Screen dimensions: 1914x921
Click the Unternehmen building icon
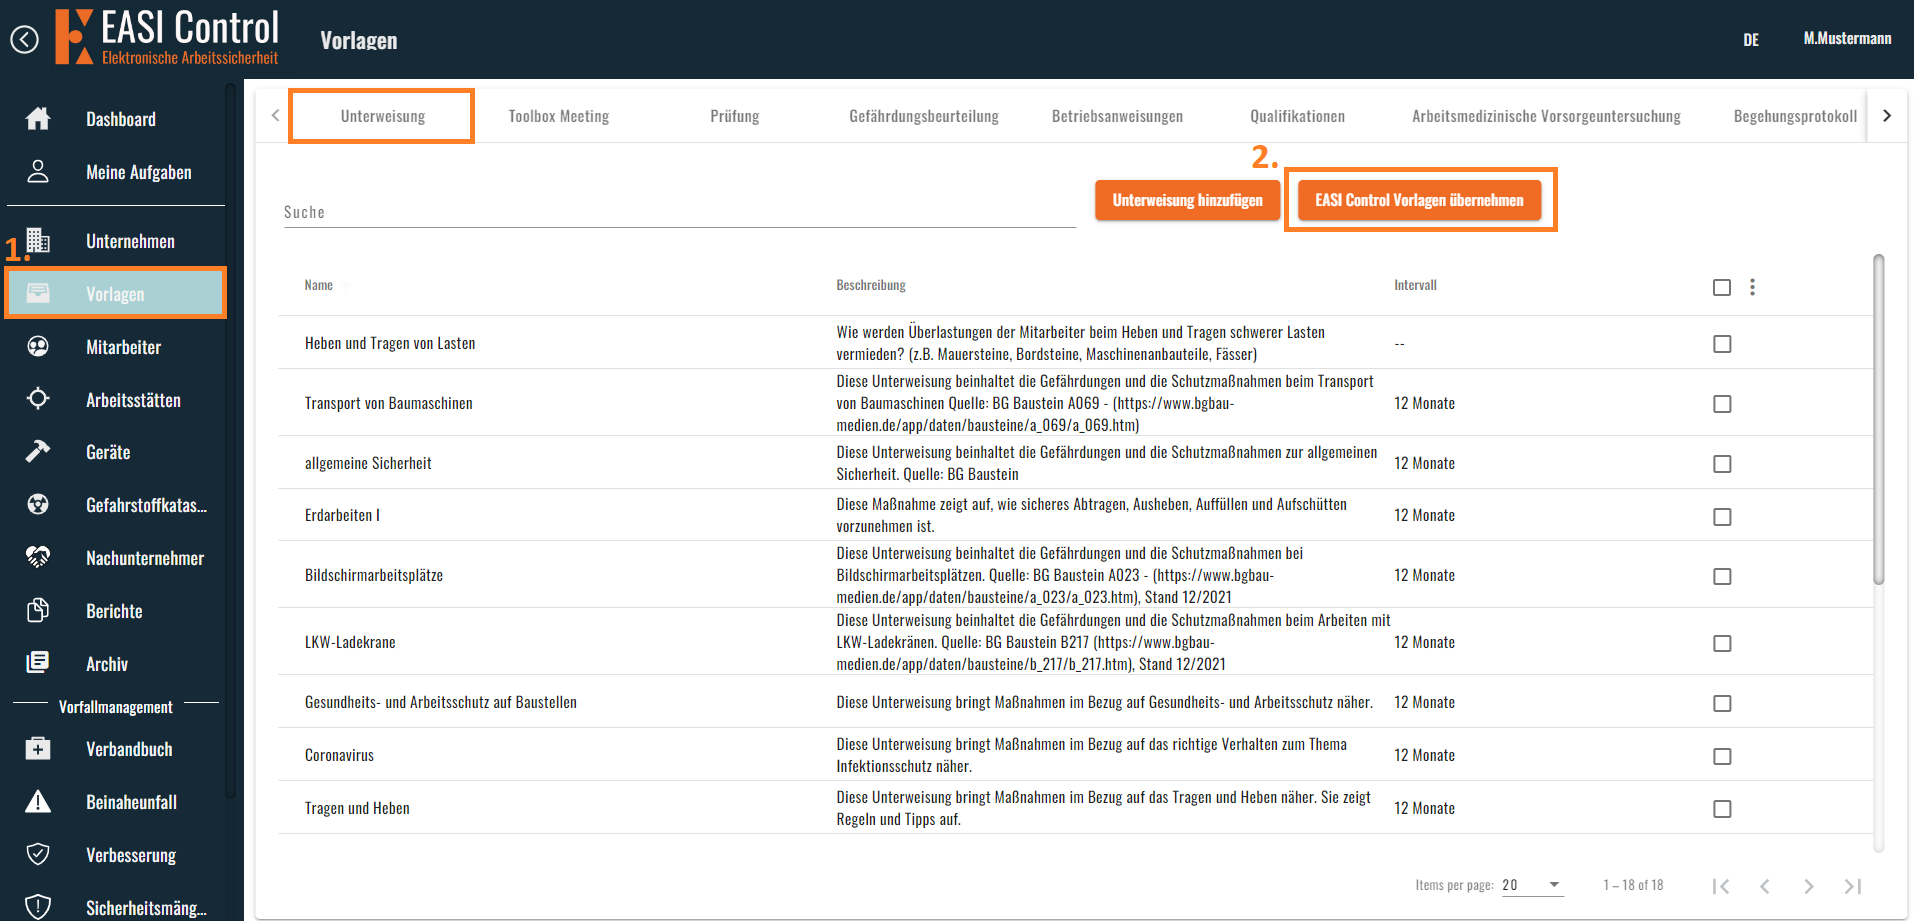(x=38, y=241)
